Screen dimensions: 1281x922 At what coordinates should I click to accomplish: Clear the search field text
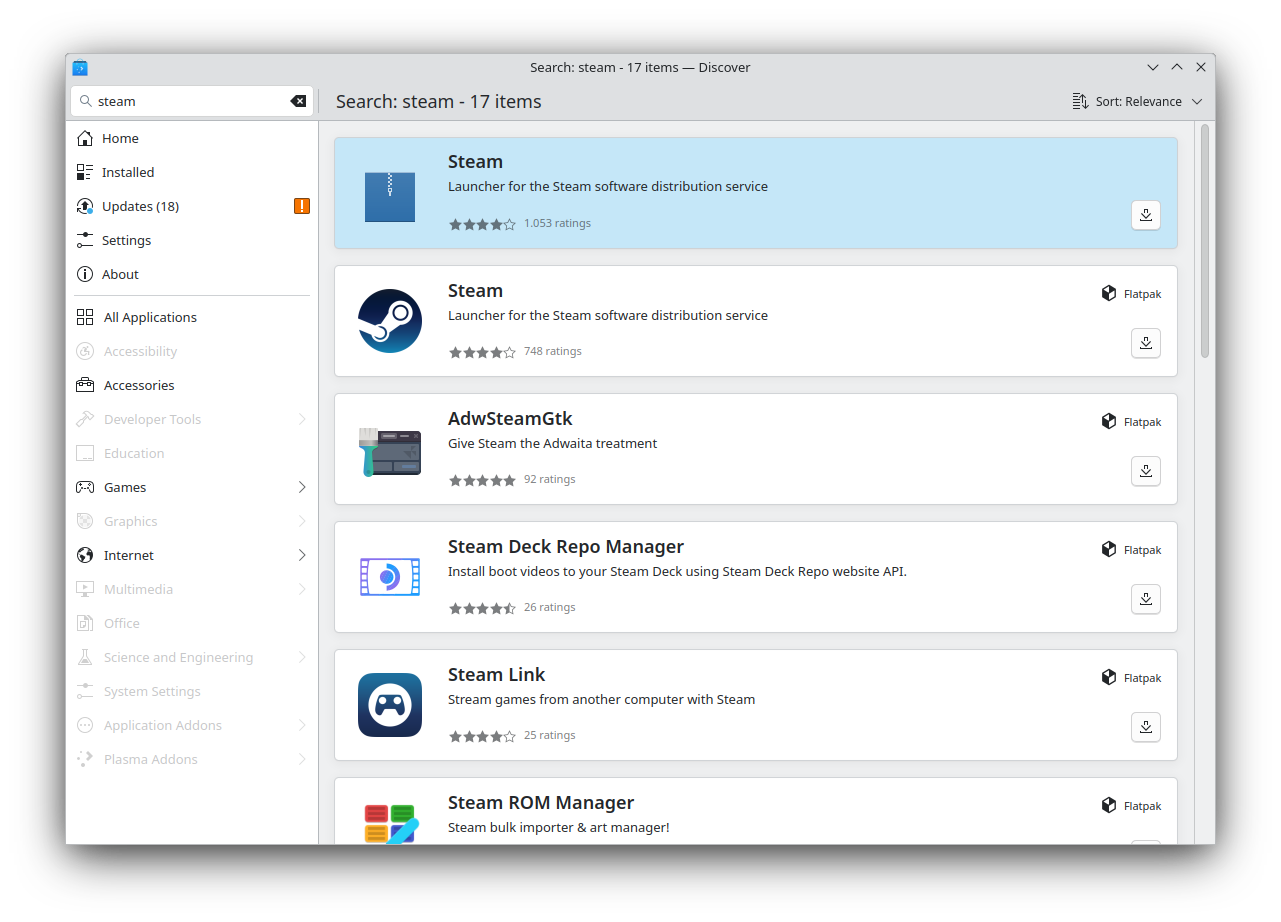[298, 101]
